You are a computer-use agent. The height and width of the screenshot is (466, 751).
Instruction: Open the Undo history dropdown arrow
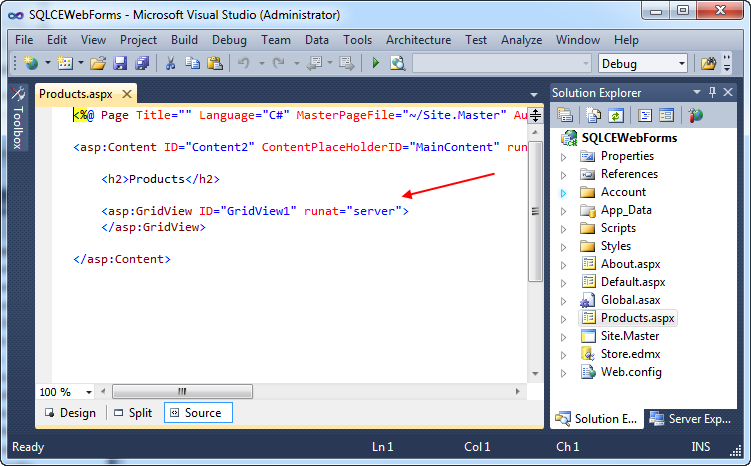[x=262, y=63]
